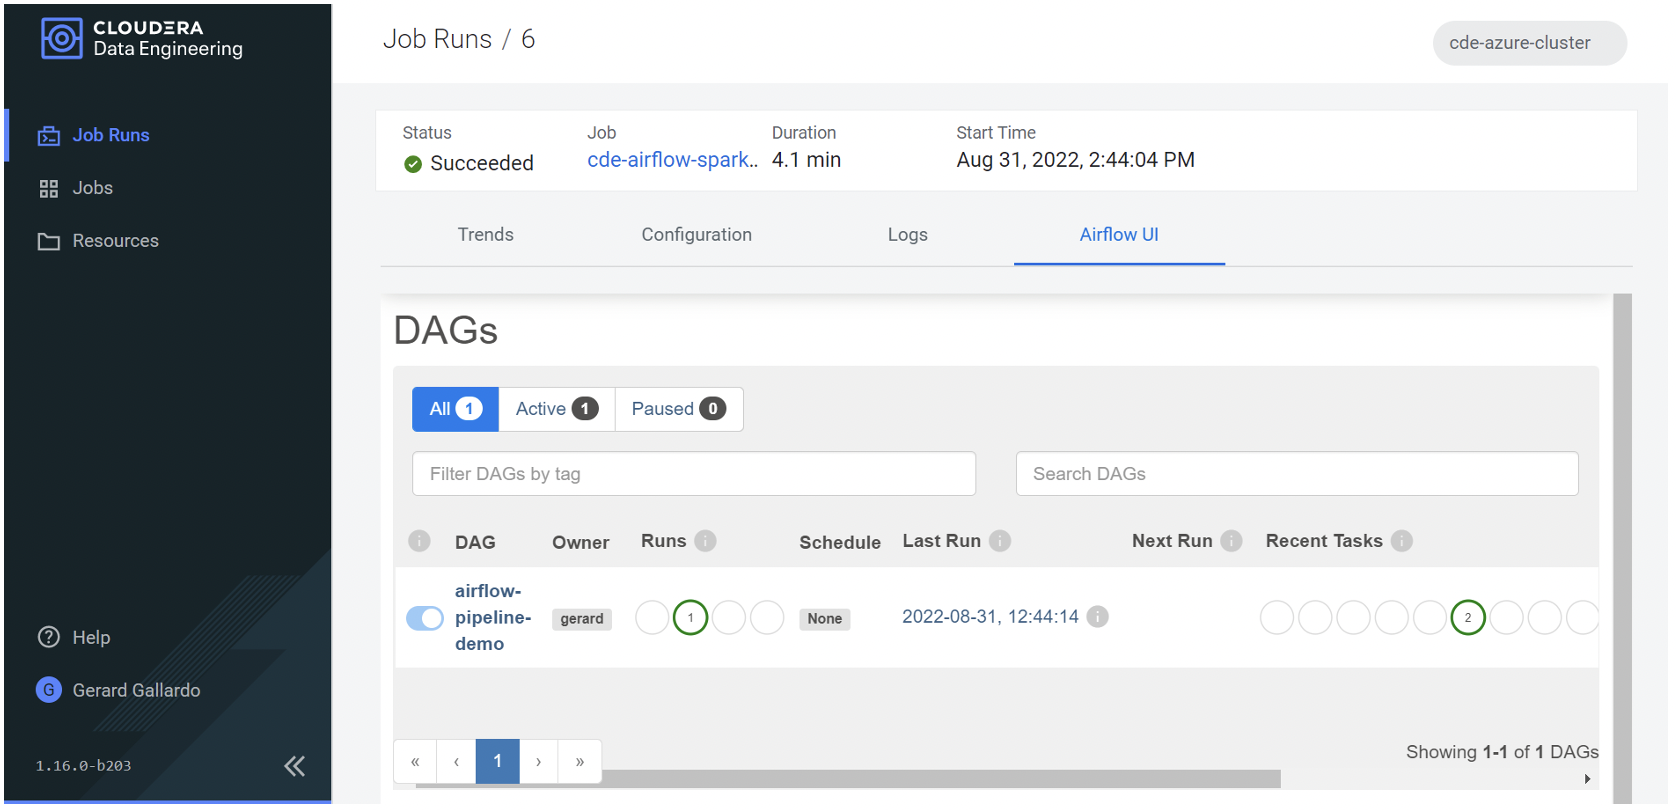Image resolution: width=1676 pixels, height=810 pixels.
Task: Click Showing 1-1 of 1 DAGs text
Action: click(1502, 752)
